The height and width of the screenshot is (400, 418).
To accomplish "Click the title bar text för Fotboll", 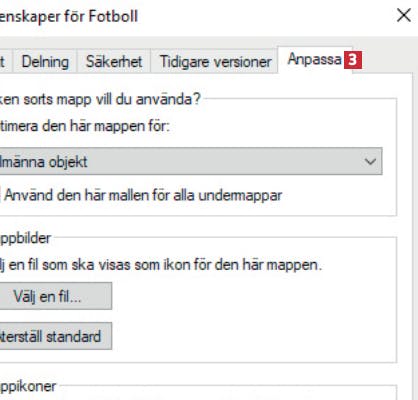I will (x=101, y=16).
